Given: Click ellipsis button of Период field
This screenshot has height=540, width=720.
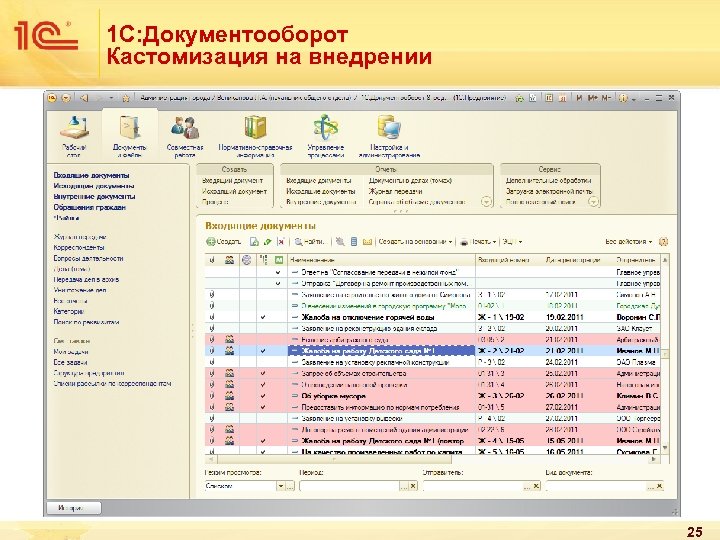Looking at the screenshot, I should tap(404, 486).
